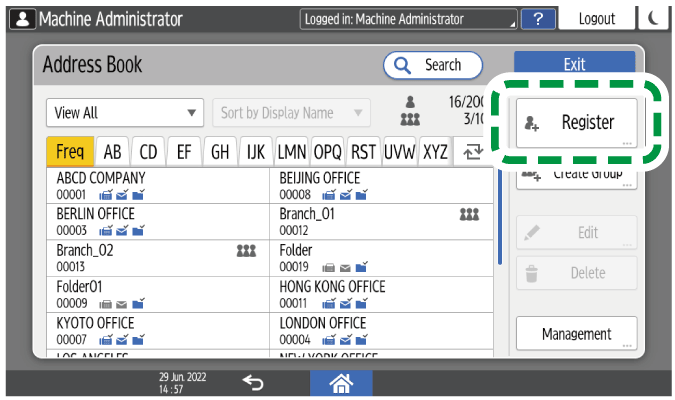Tap the group icon on Branch_02
The image size is (675, 400).
246,251
